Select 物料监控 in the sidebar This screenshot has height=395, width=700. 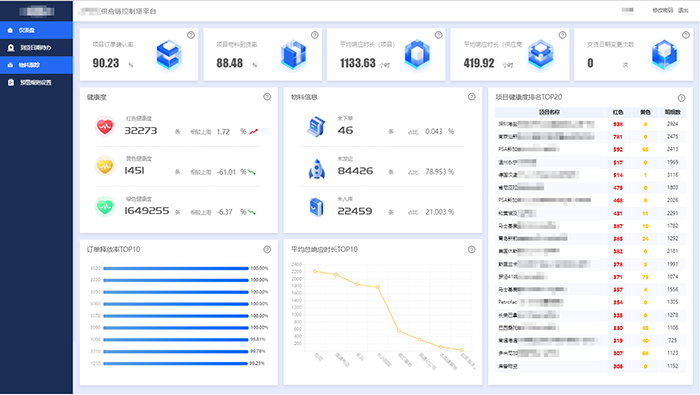tap(36, 65)
